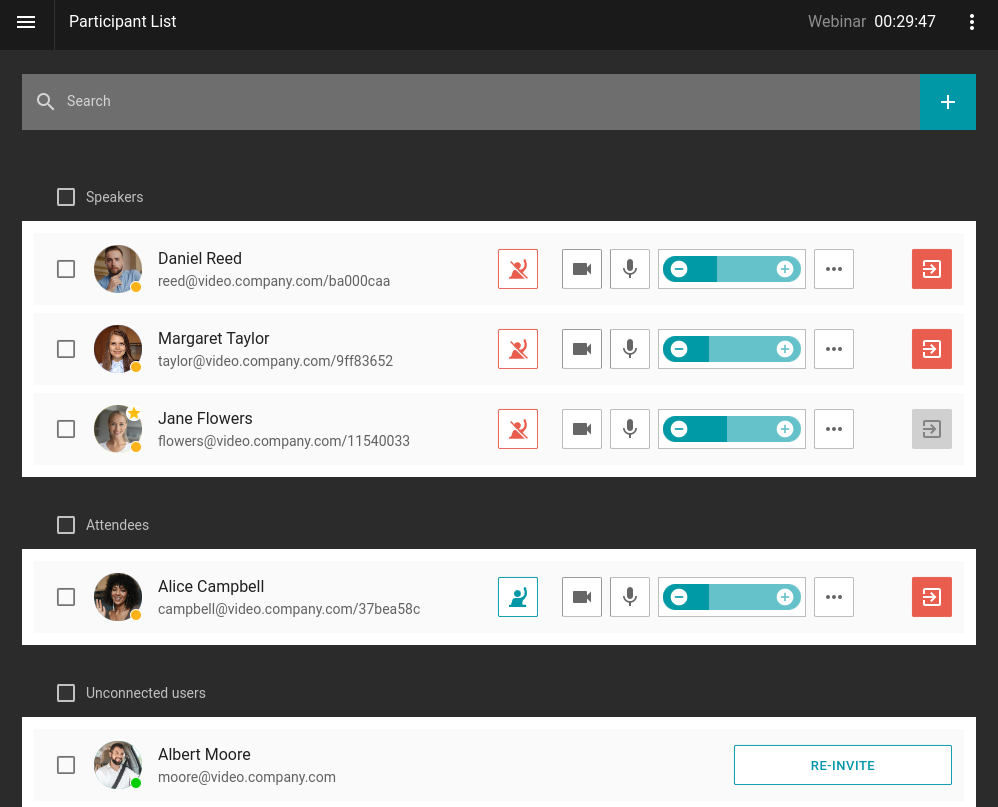This screenshot has width=998, height=807.
Task: Open more options for Daniel Reed
Action: click(x=833, y=269)
